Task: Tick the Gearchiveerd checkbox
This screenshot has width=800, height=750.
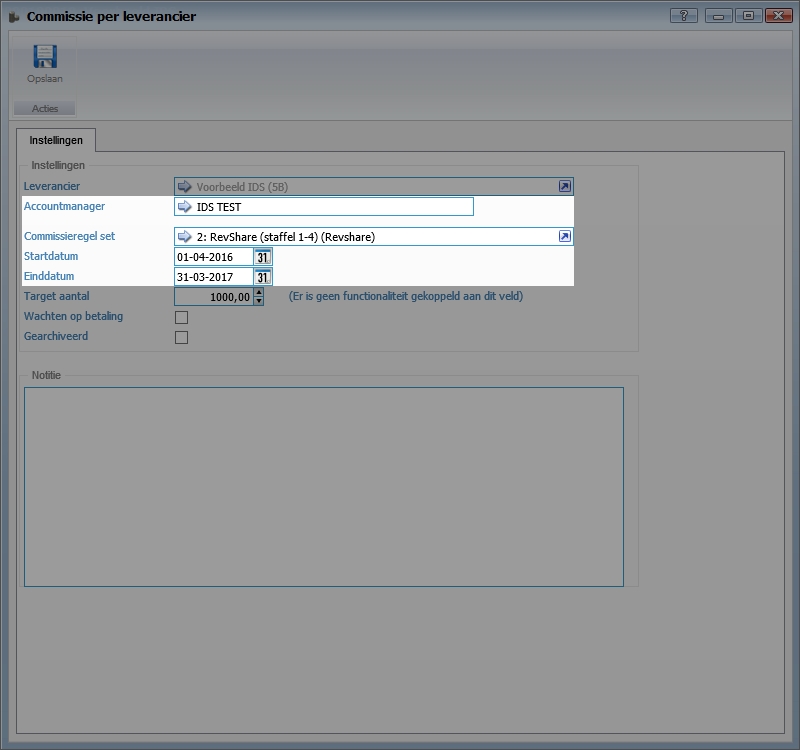Action: [181, 337]
